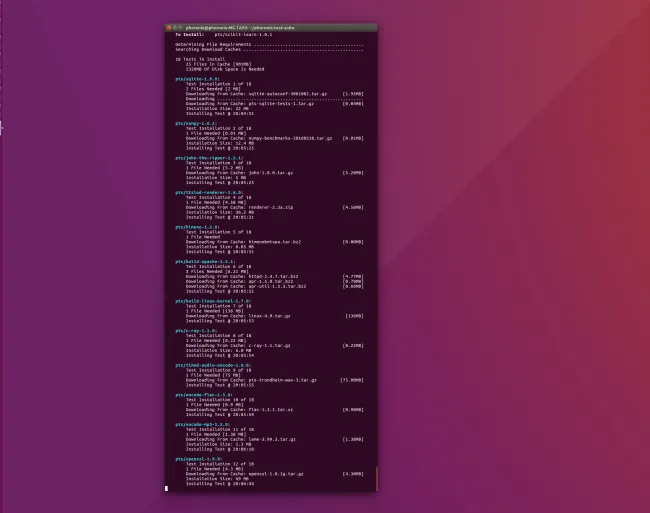Click the pts/c-ray test heading
This screenshot has height=513, width=650.
(x=196, y=331)
